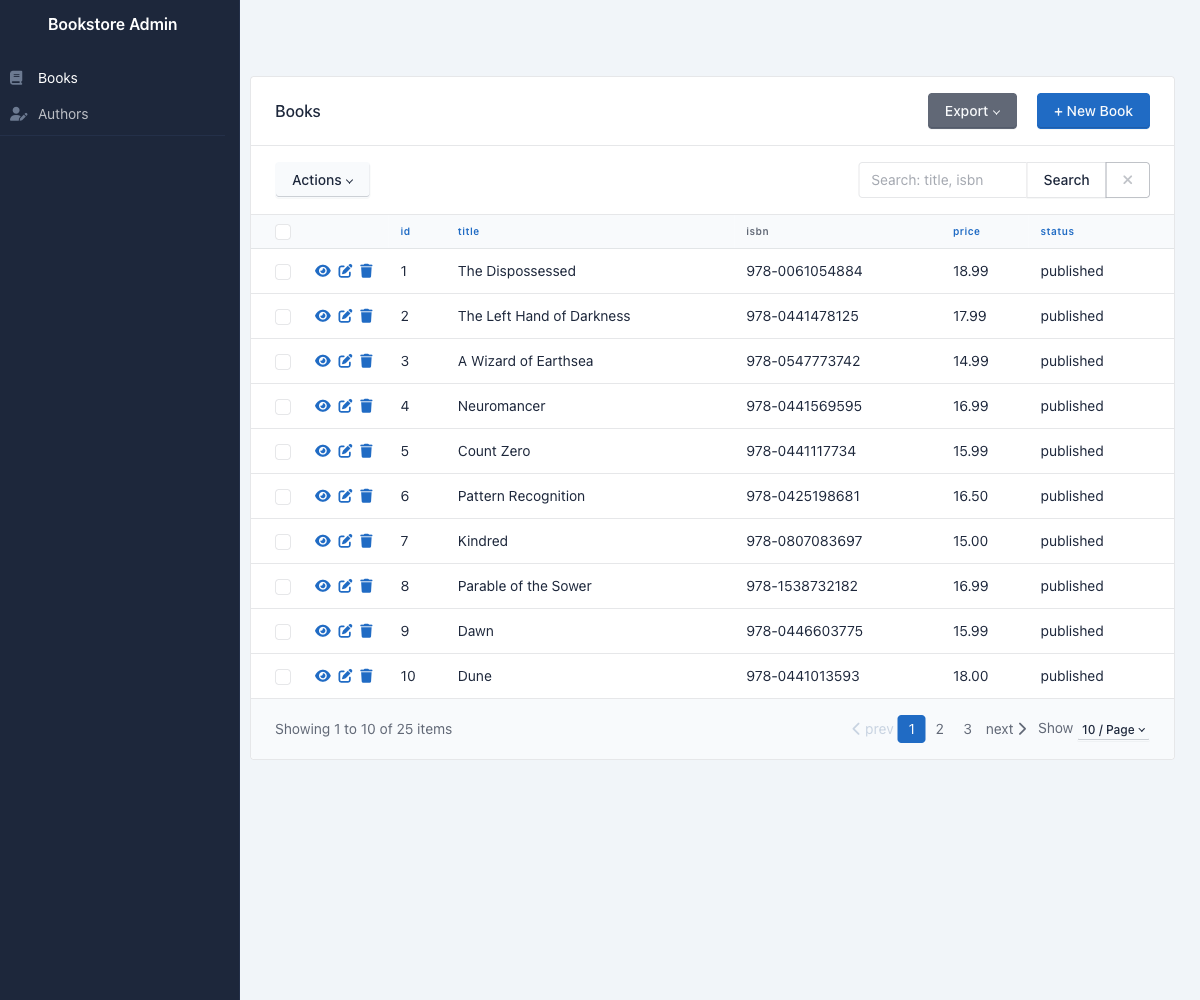
Task: View The Left Hand of Darkness
Action: tap(322, 316)
